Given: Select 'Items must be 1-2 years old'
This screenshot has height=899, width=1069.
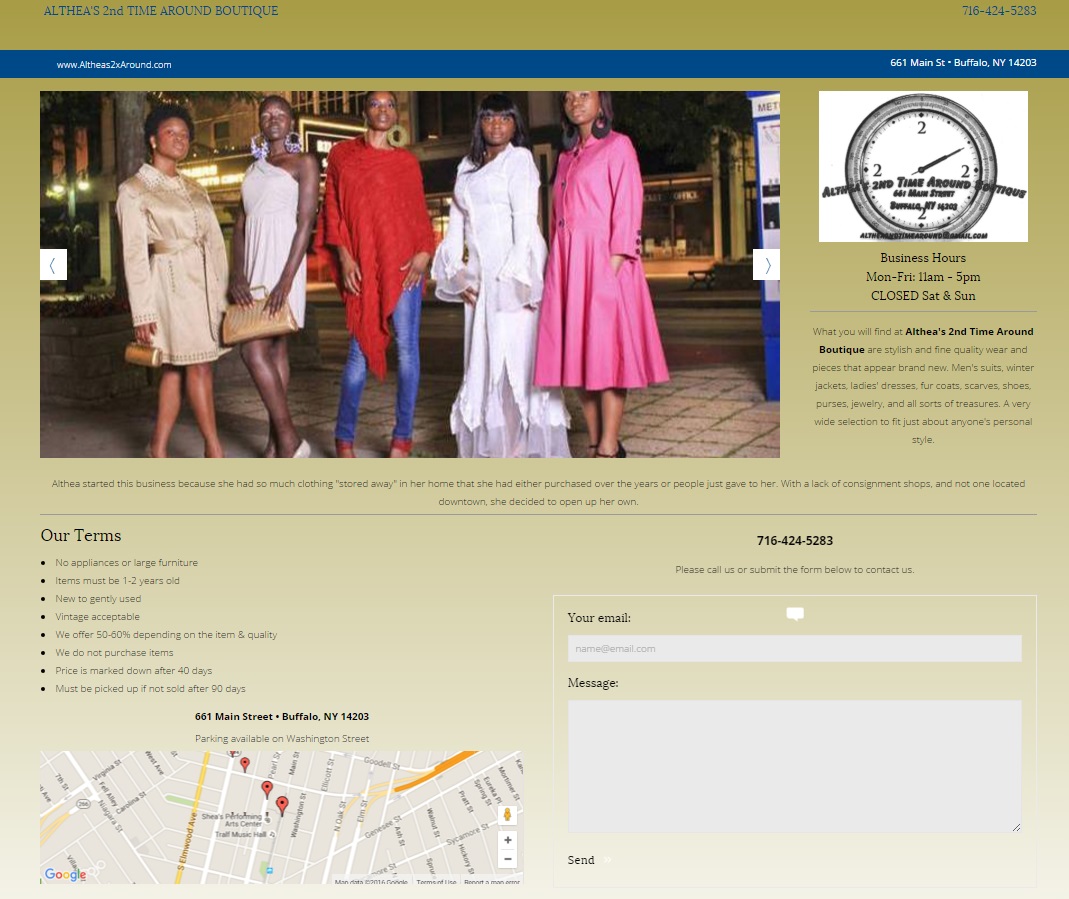Looking at the screenshot, I should tap(117, 581).
